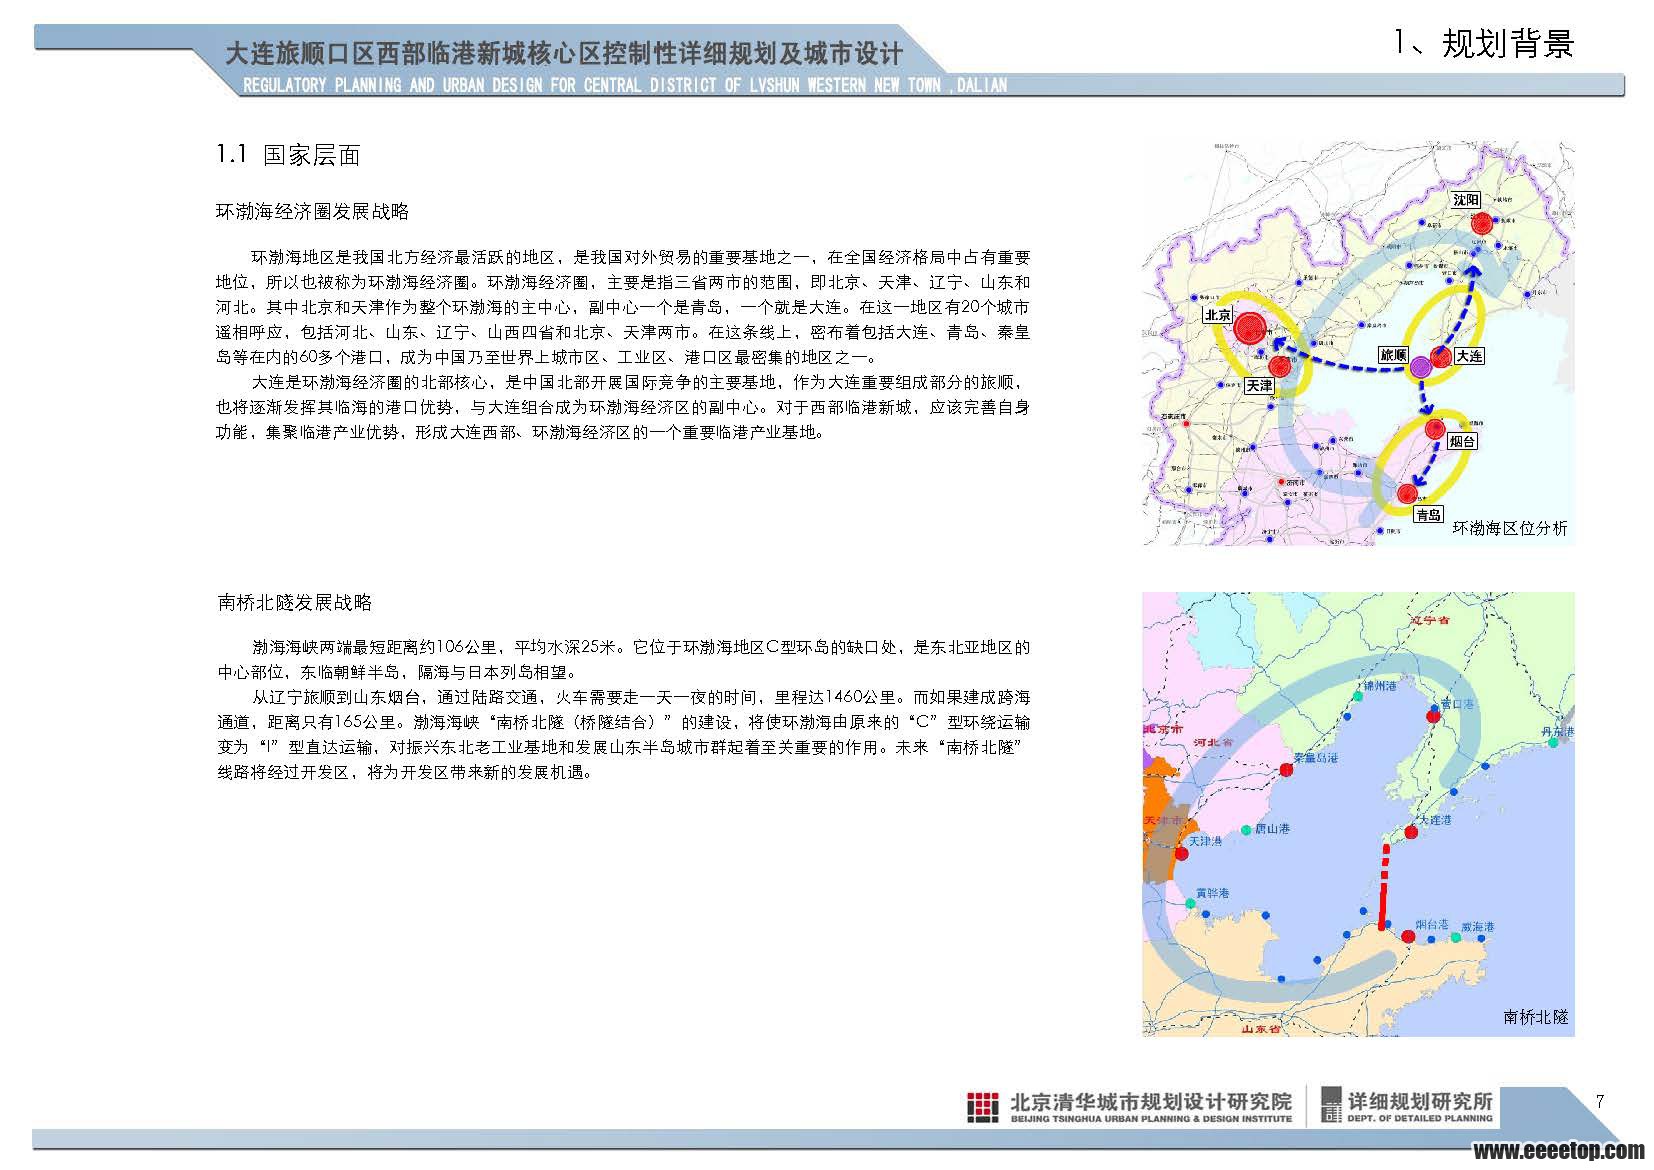Click the 营口港 label on lower map
1654x1170 pixels.
(1457, 704)
